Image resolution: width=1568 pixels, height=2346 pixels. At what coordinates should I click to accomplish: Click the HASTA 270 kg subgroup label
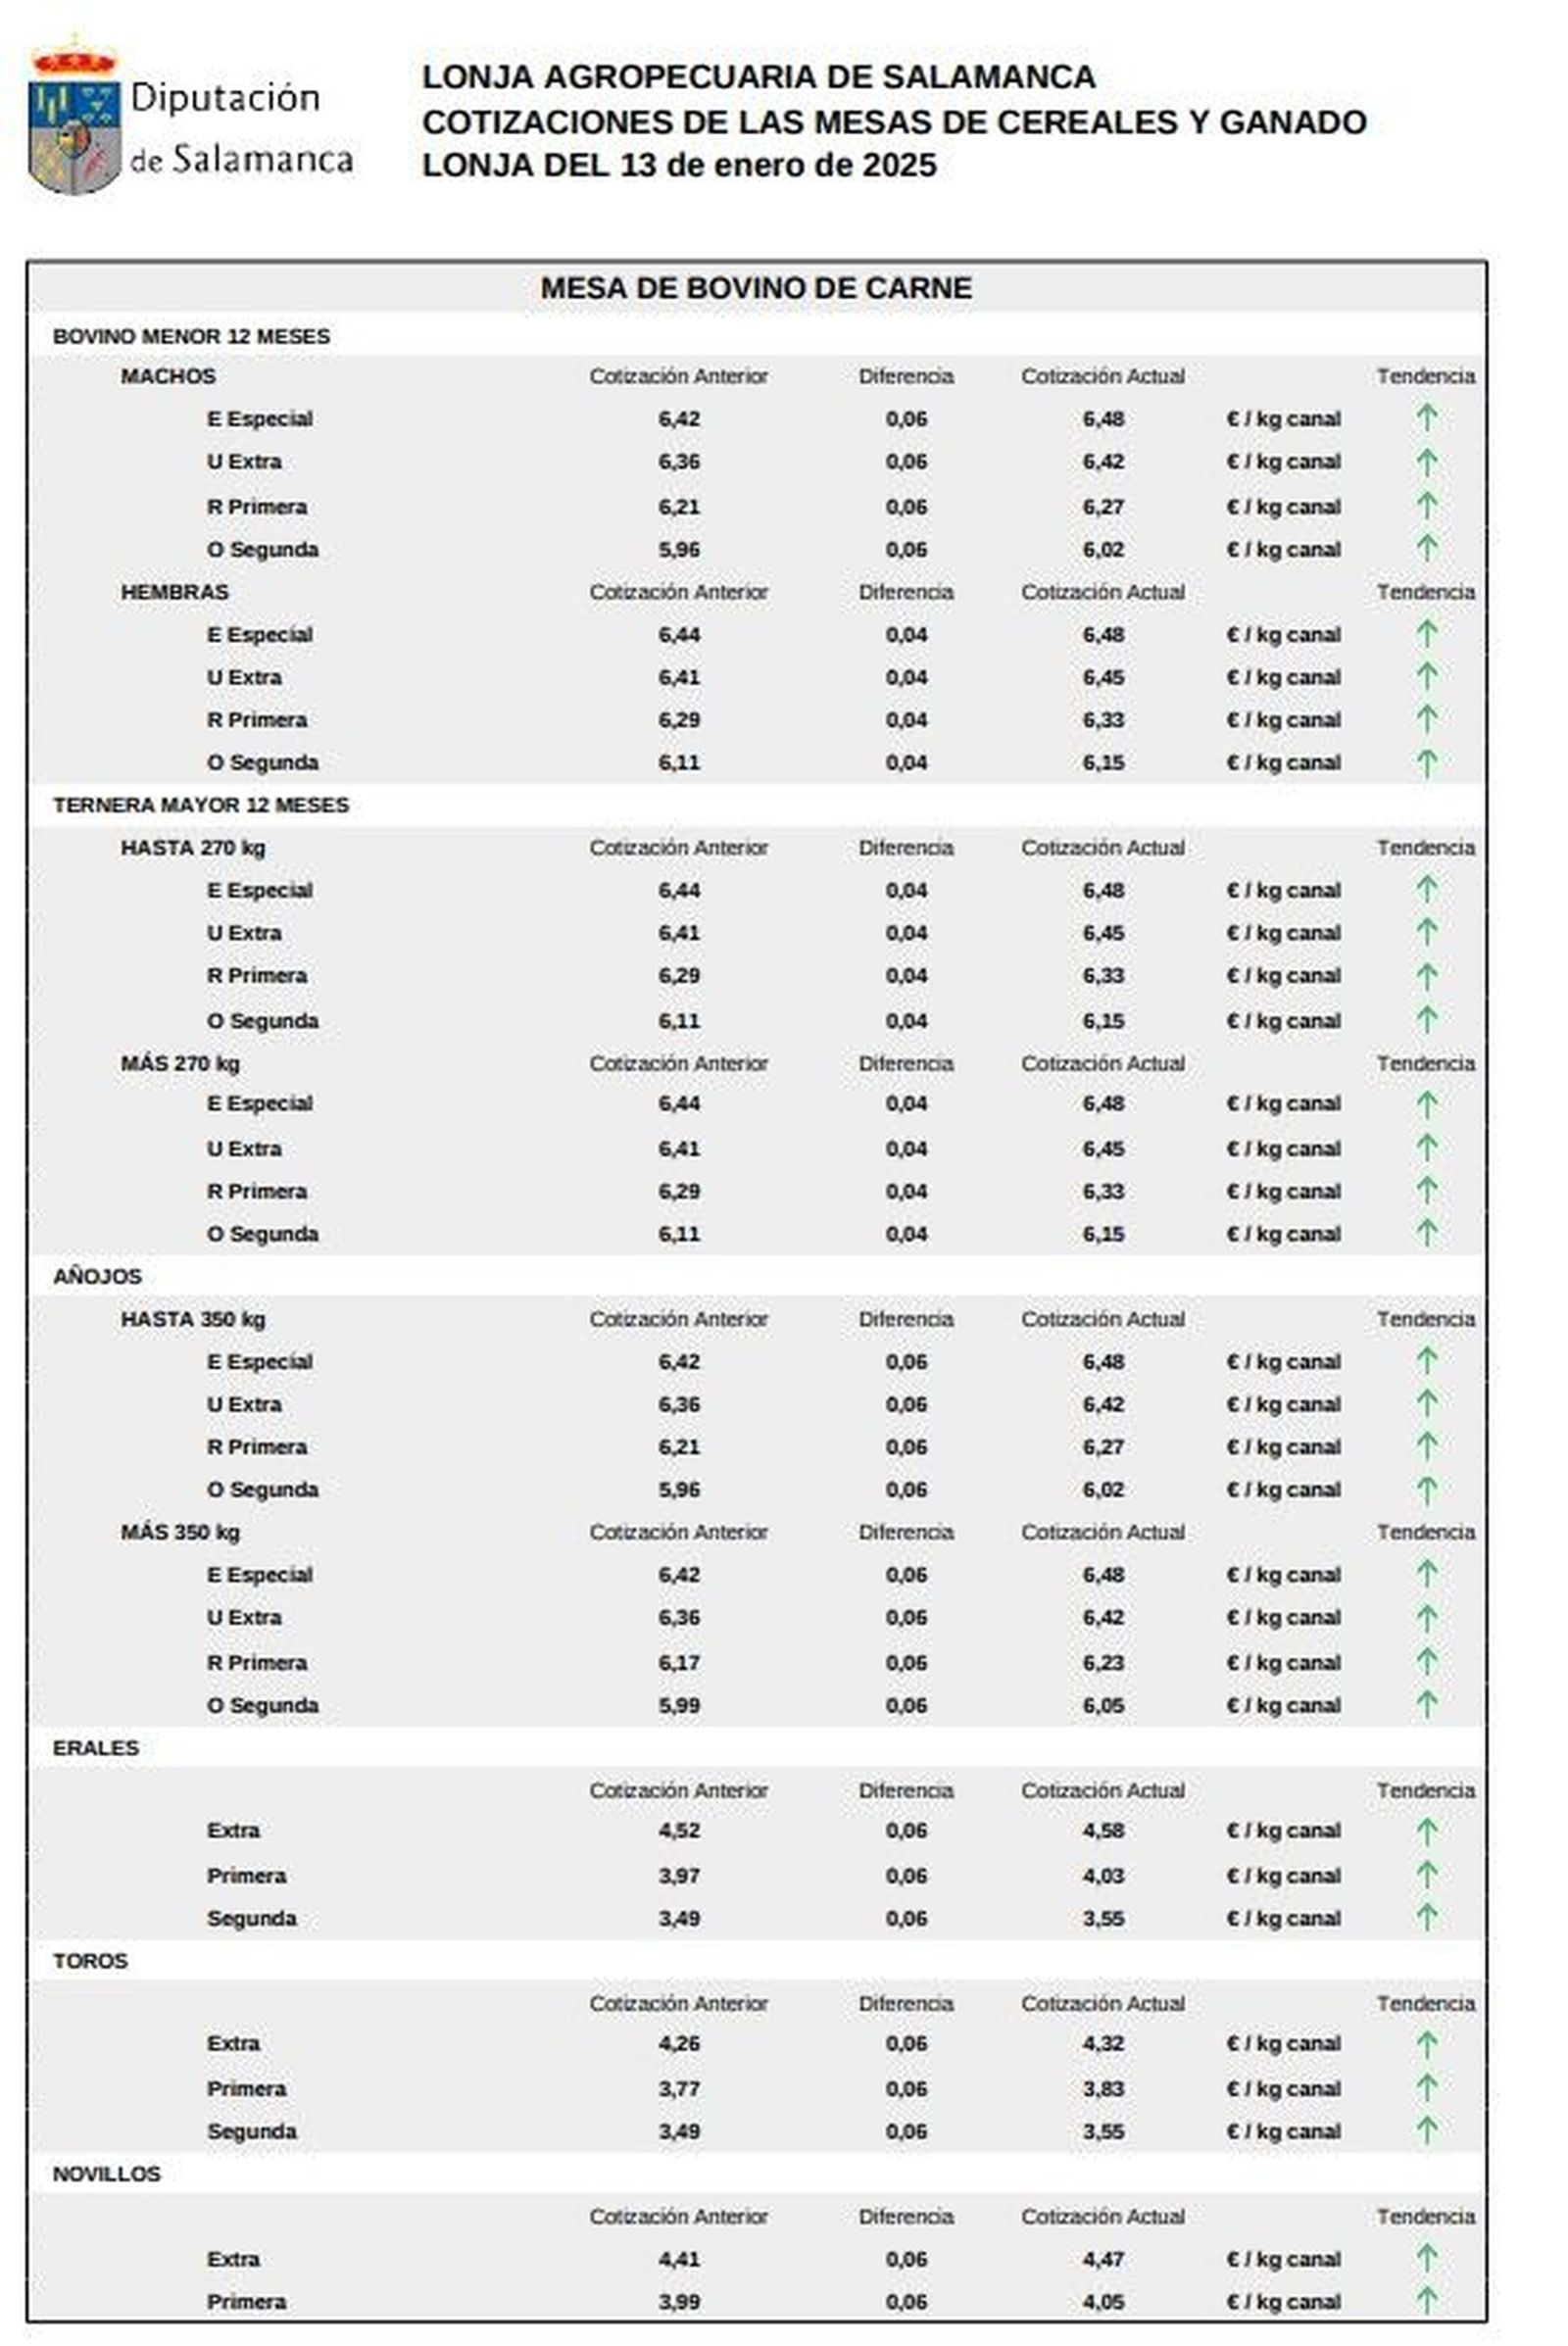tap(193, 848)
